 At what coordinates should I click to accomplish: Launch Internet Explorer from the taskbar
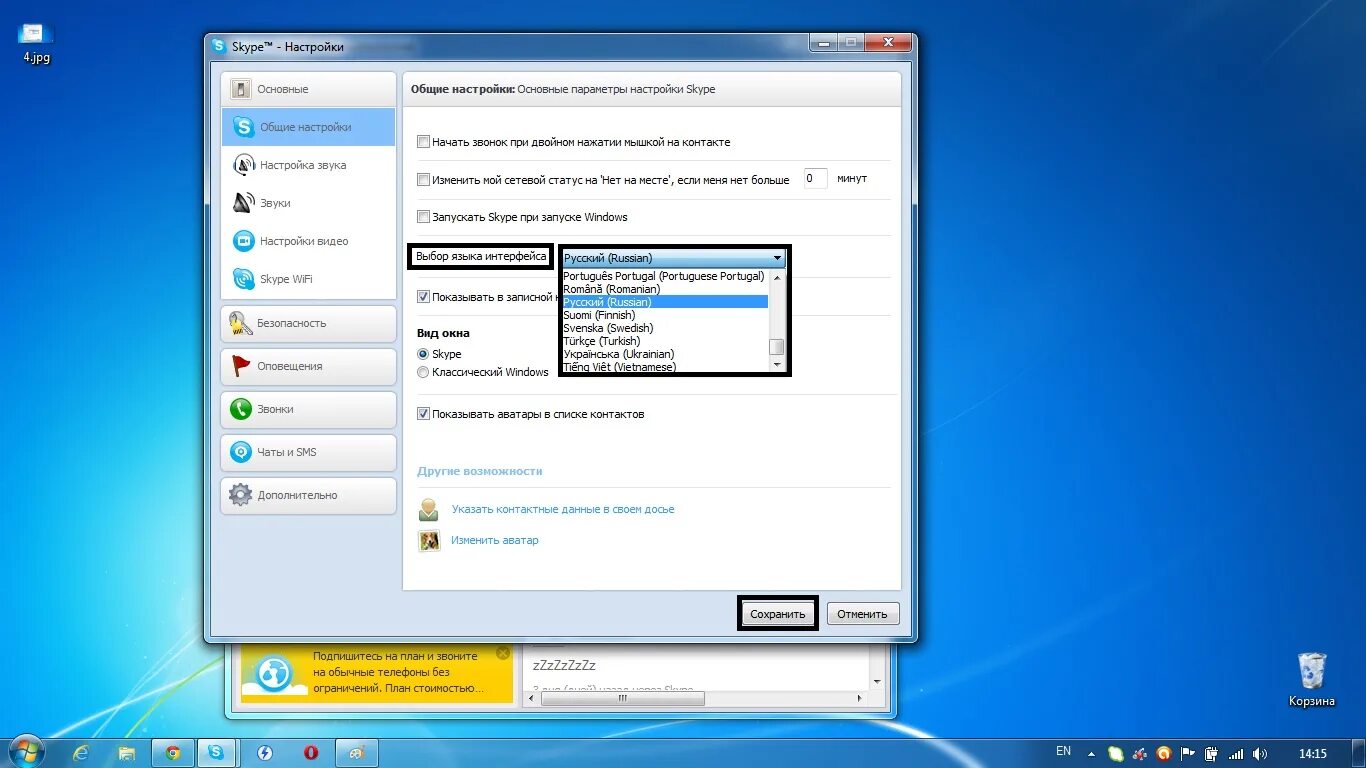click(81, 753)
